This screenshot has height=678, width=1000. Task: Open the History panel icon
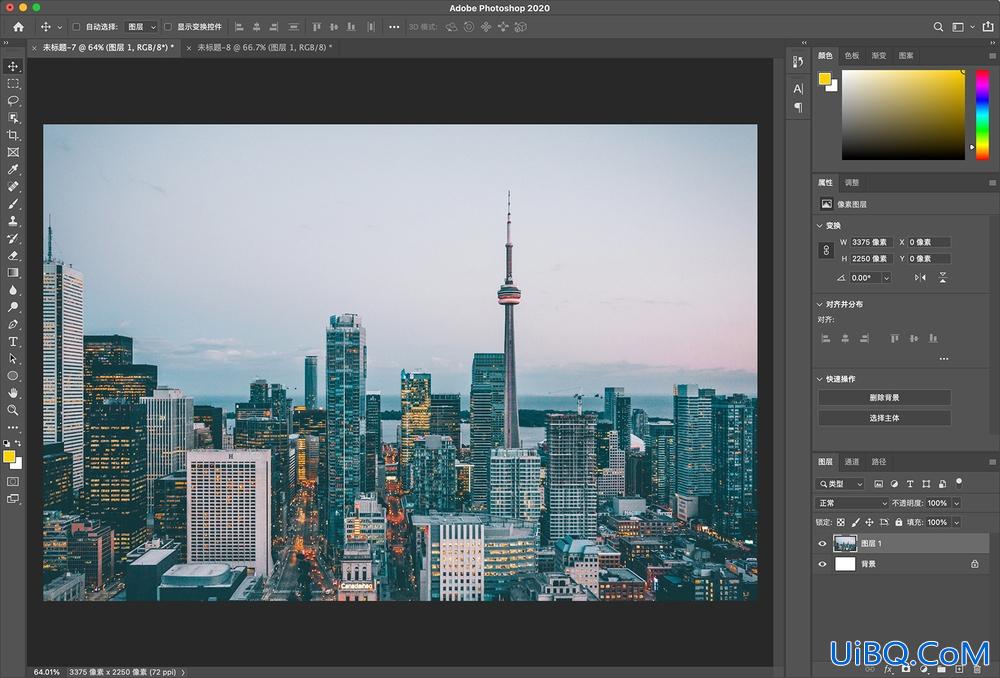point(798,62)
